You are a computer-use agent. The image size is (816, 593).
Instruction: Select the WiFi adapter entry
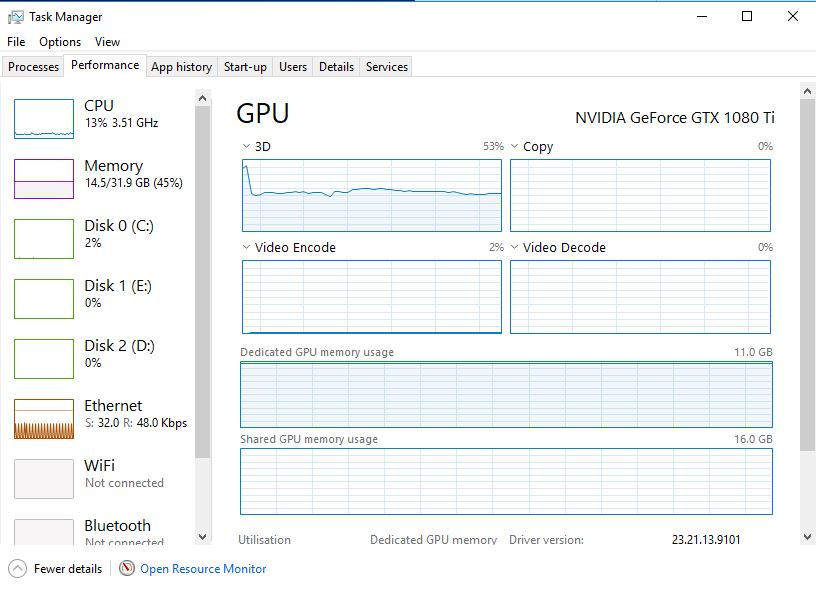click(x=99, y=478)
